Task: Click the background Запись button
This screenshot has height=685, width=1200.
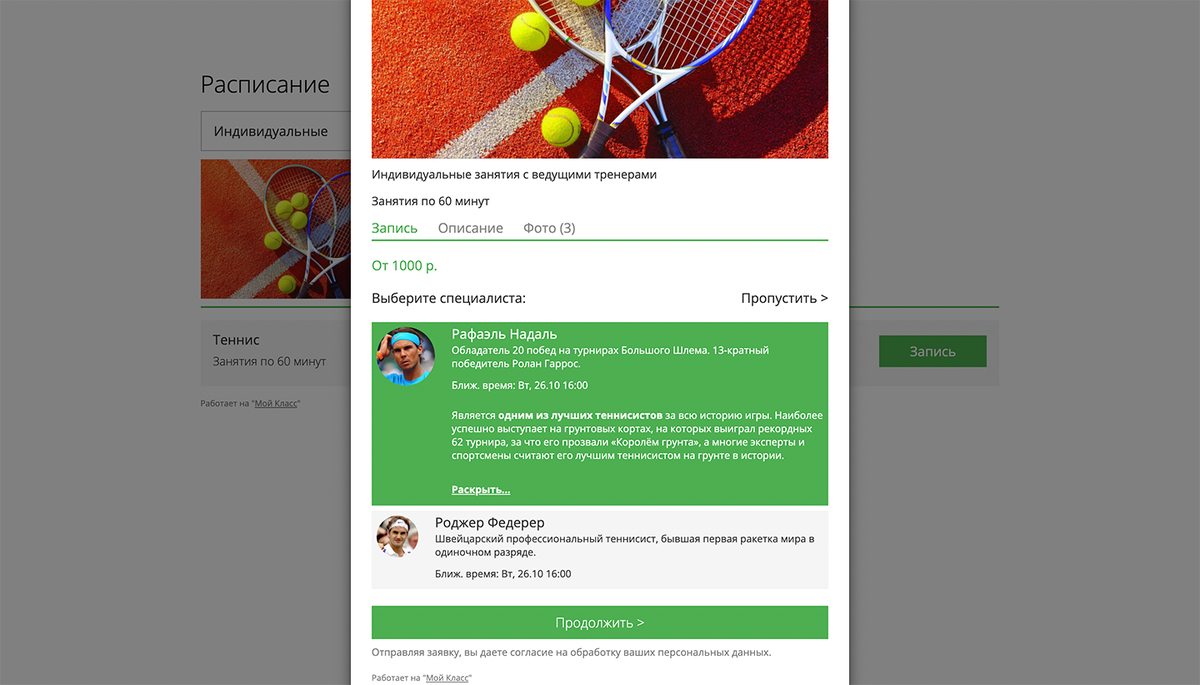Action: tap(932, 351)
